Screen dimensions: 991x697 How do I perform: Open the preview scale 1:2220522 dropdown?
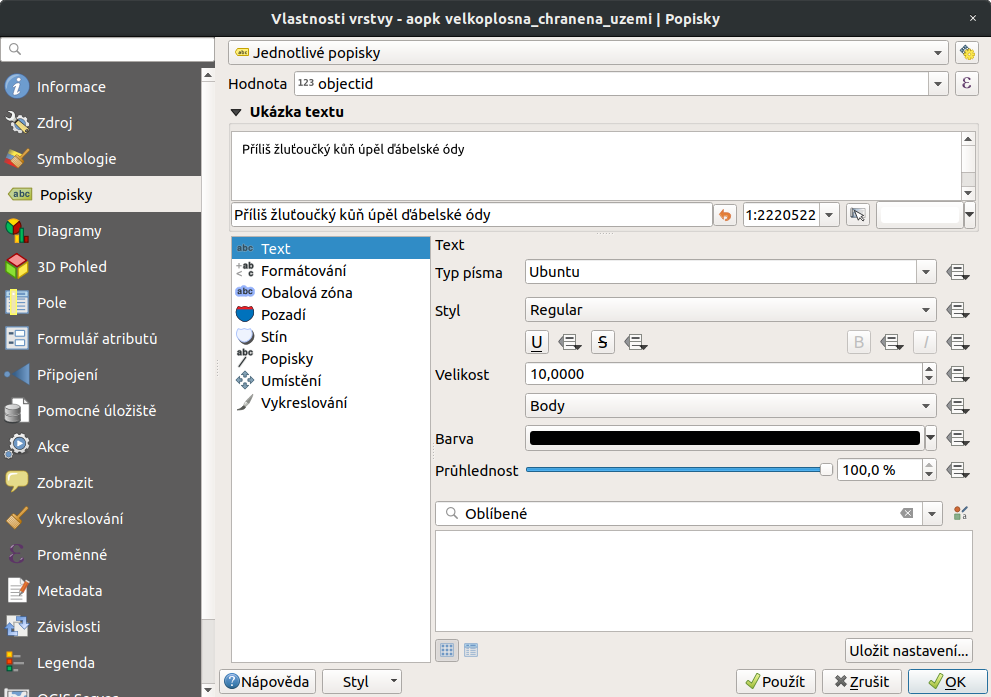[829, 215]
